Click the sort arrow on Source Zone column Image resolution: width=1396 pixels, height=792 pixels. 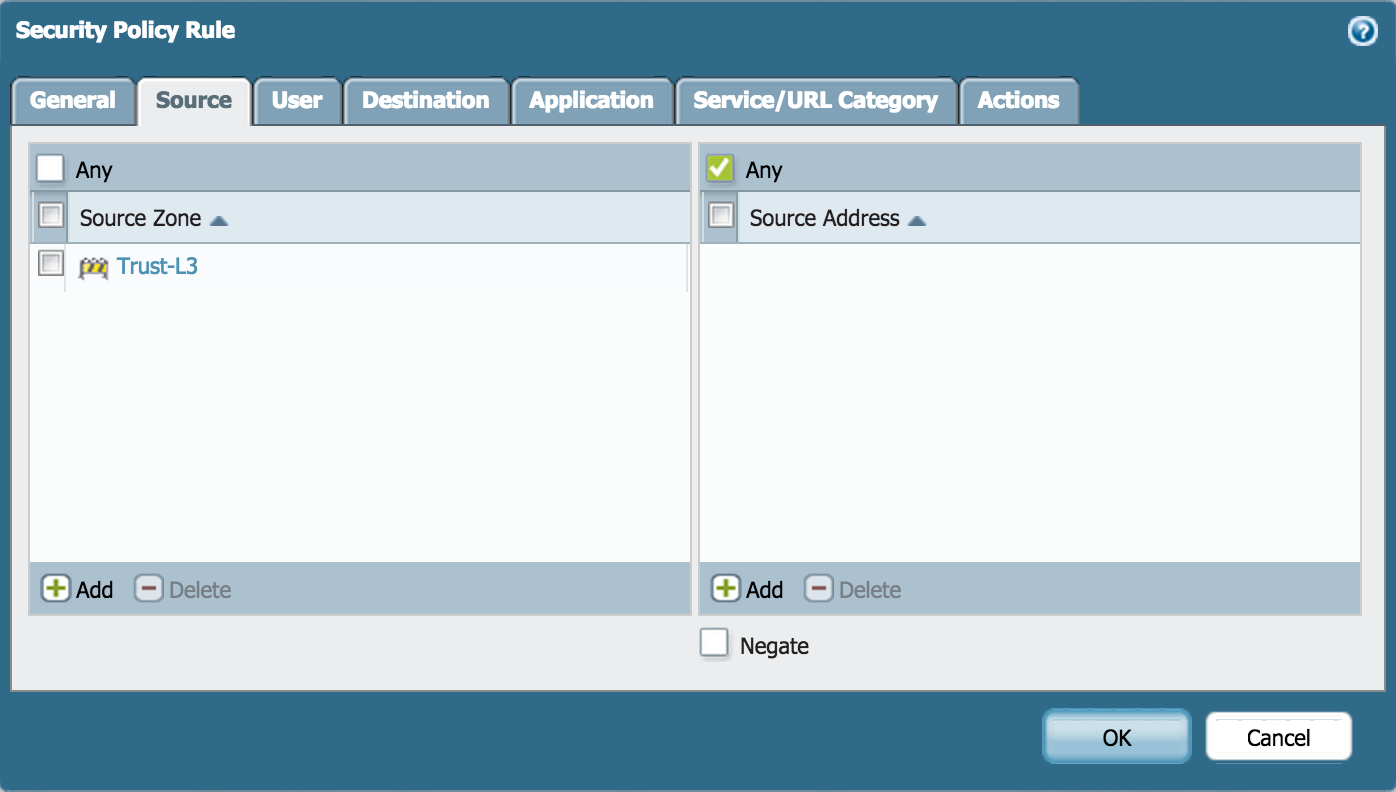point(218,219)
